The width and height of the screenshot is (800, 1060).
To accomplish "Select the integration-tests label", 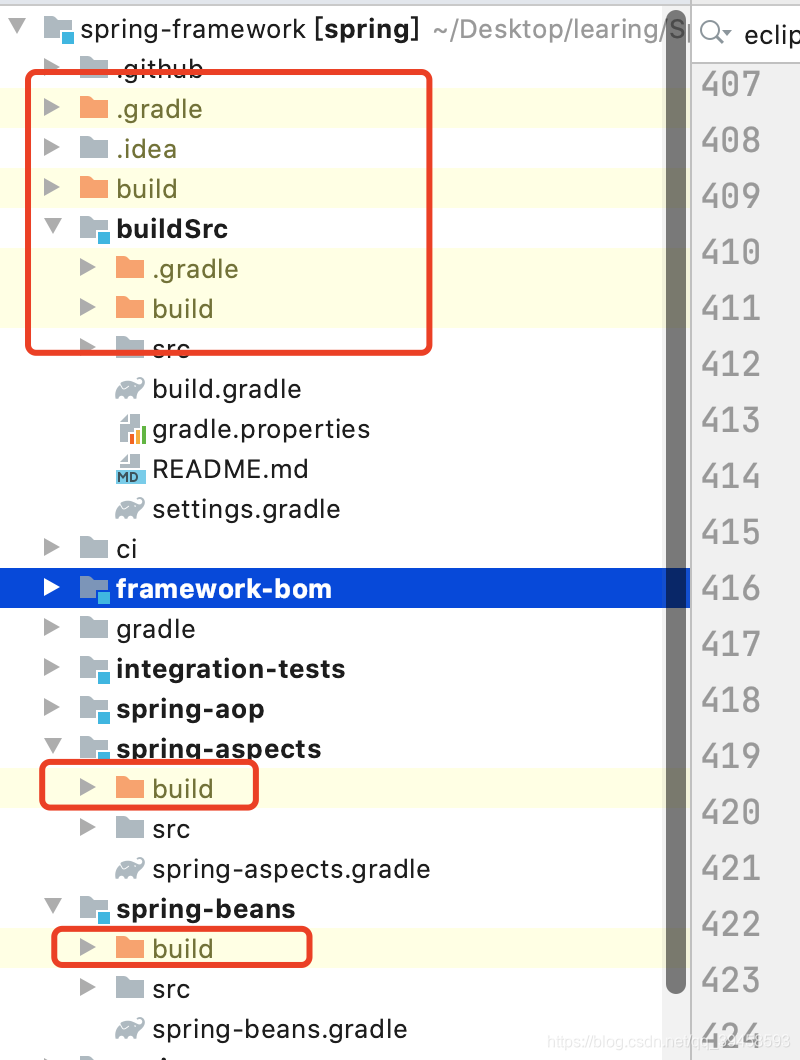I will point(231,669).
